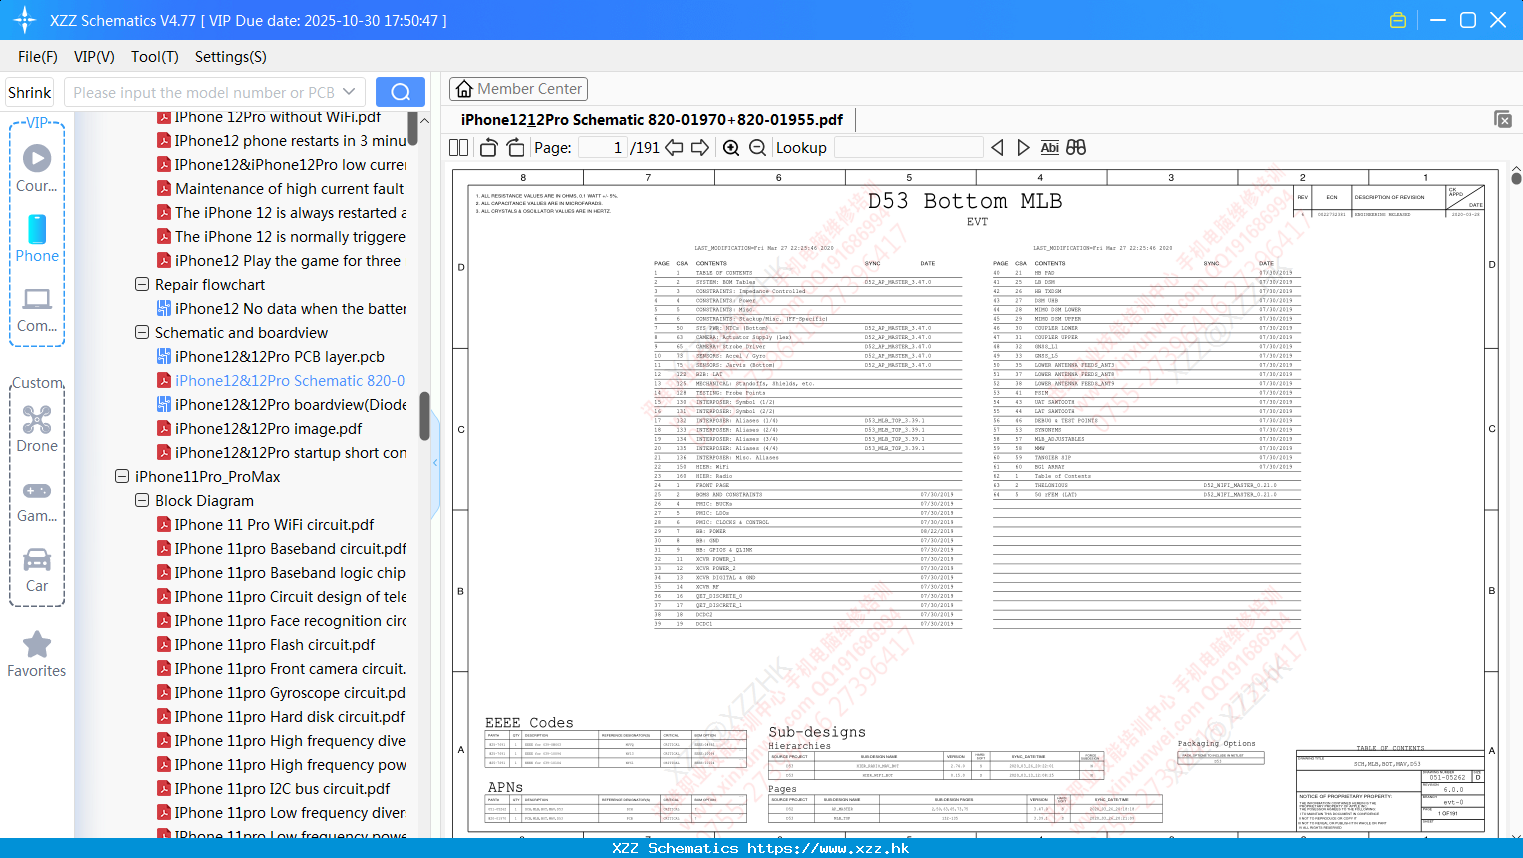The image size is (1523, 858).
Task: Click the Shrink button
Action: click(30, 92)
